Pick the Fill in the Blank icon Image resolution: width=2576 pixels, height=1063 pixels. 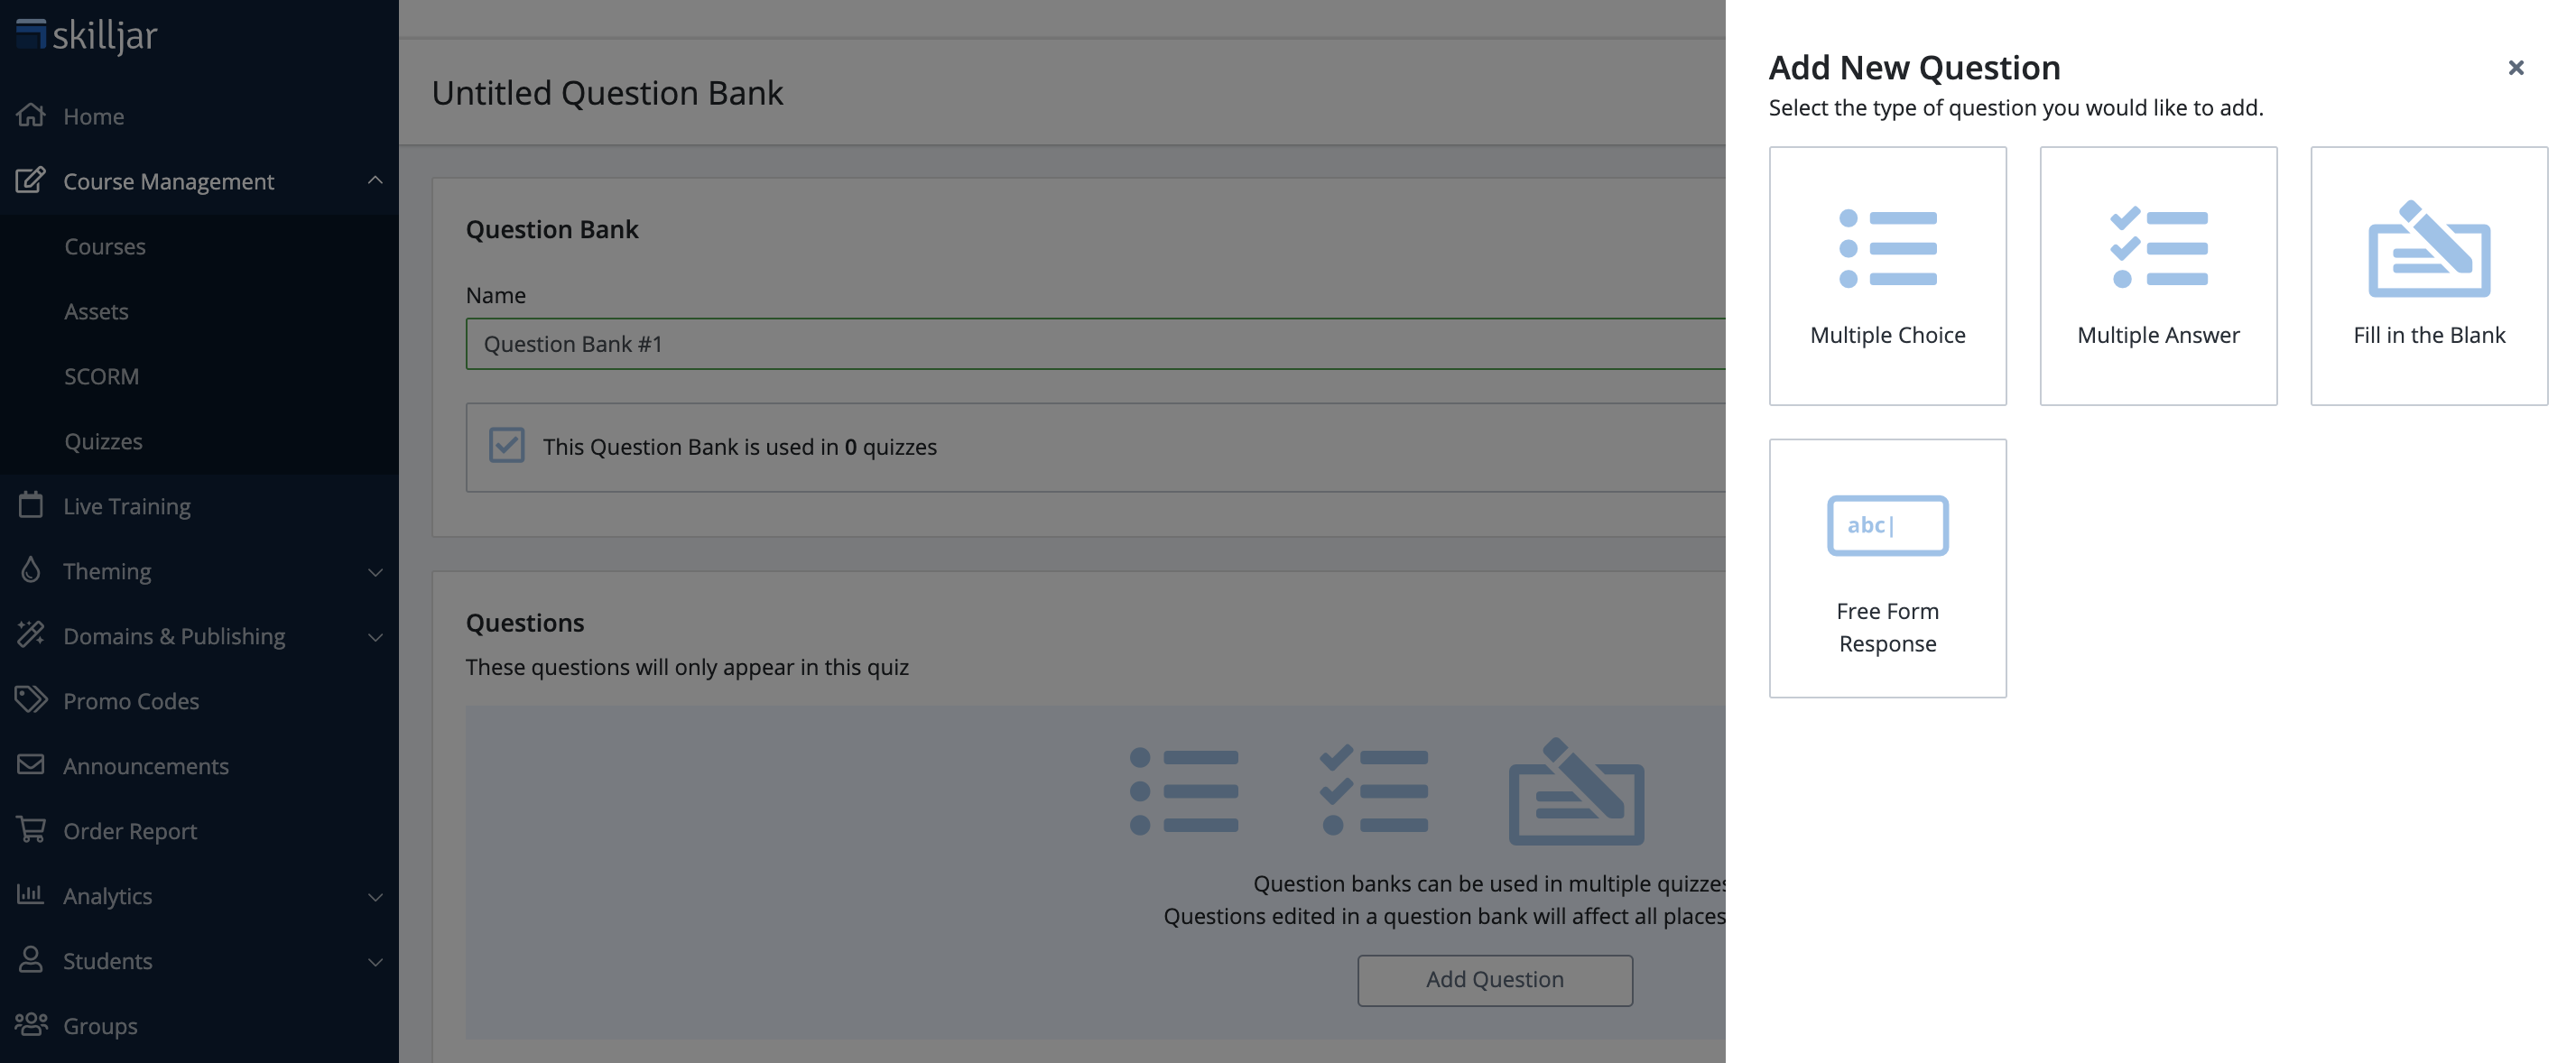click(x=2428, y=249)
